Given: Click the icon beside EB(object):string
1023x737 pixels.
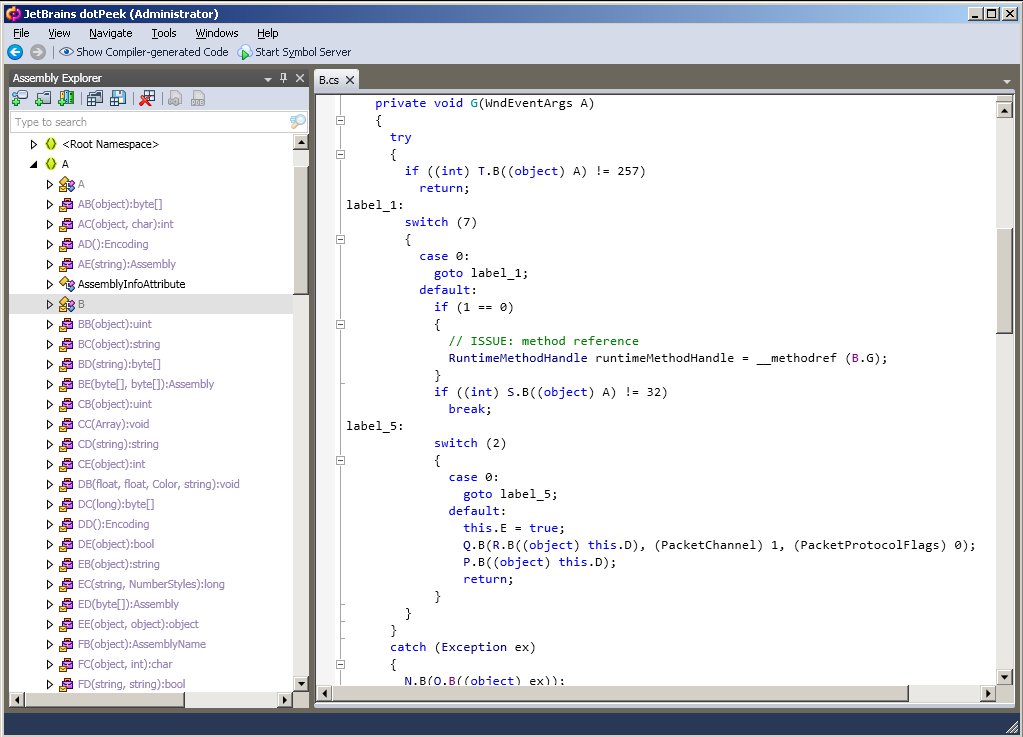Looking at the screenshot, I should point(67,565).
